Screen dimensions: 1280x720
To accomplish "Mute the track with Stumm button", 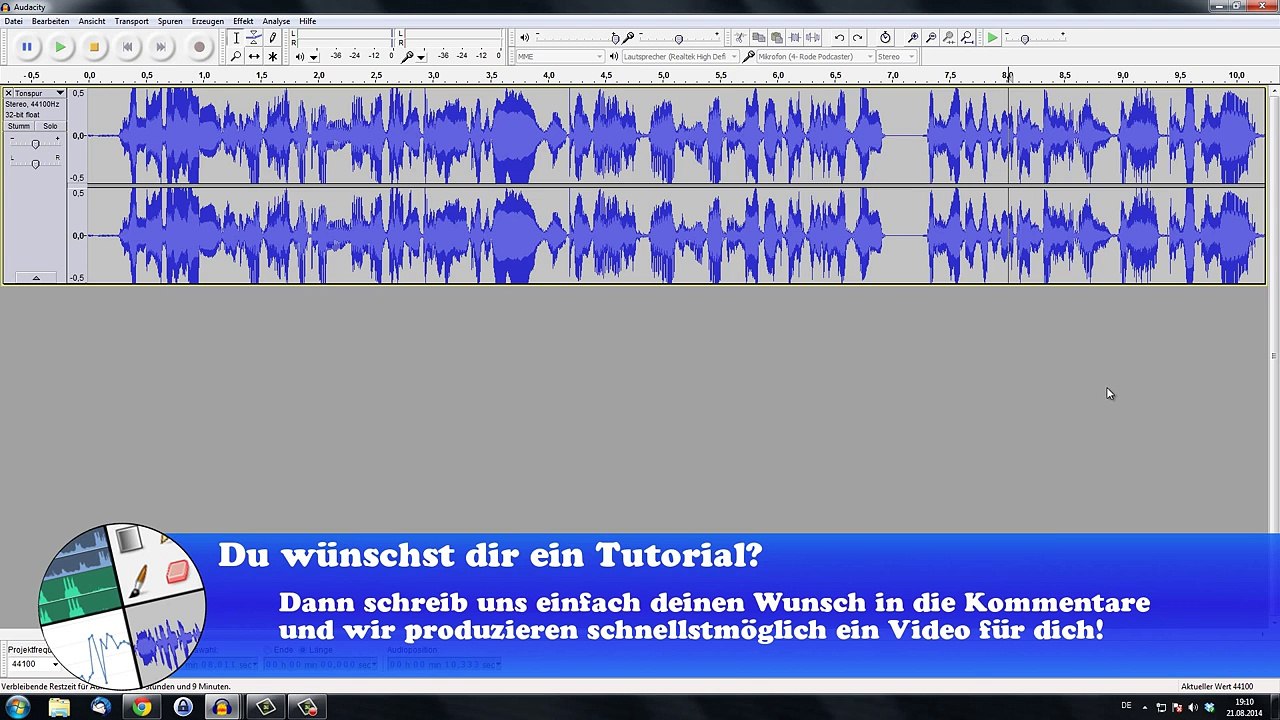I will click(19, 126).
